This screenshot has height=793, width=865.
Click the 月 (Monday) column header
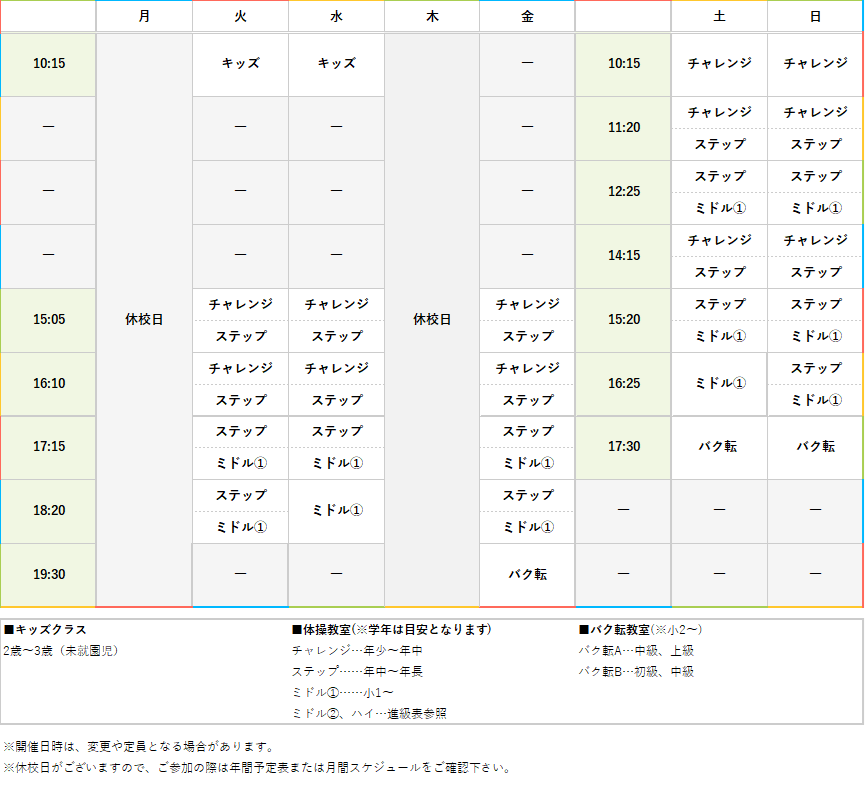[x=144, y=16]
